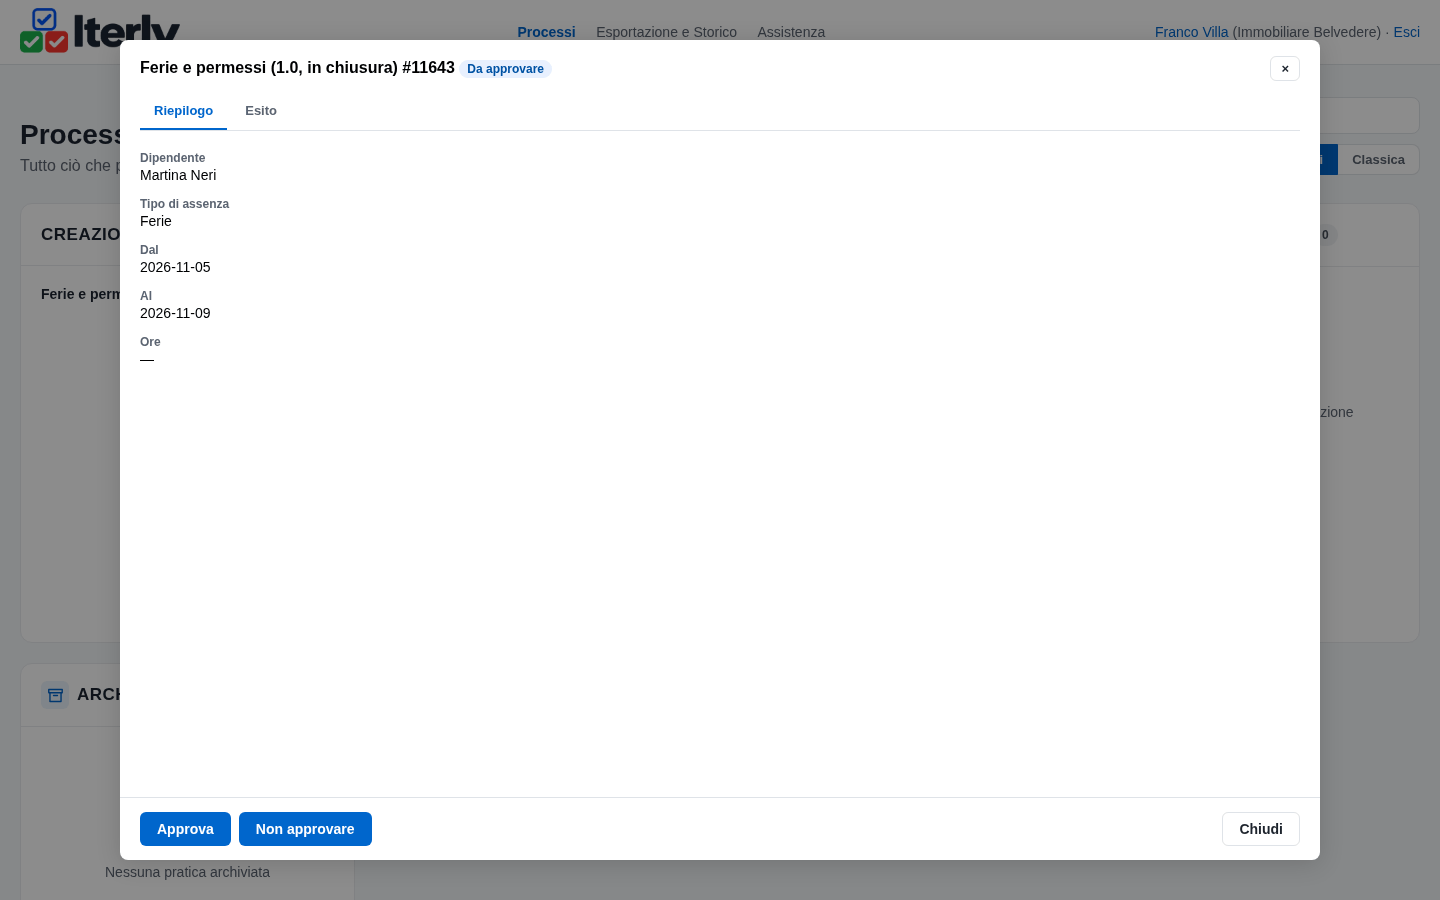1440x900 pixels.
Task: Click the Ferie e permessi dialog title
Action: pos(297,68)
